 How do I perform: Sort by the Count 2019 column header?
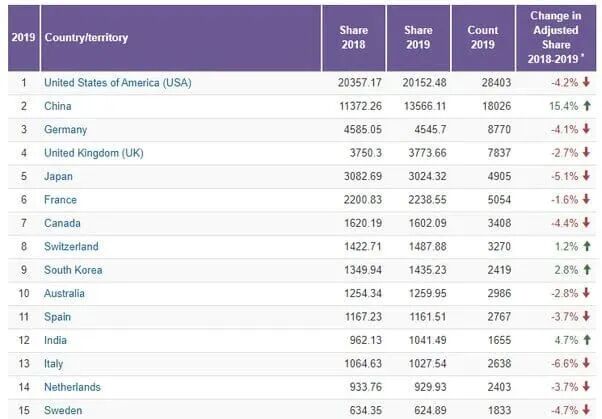click(483, 38)
